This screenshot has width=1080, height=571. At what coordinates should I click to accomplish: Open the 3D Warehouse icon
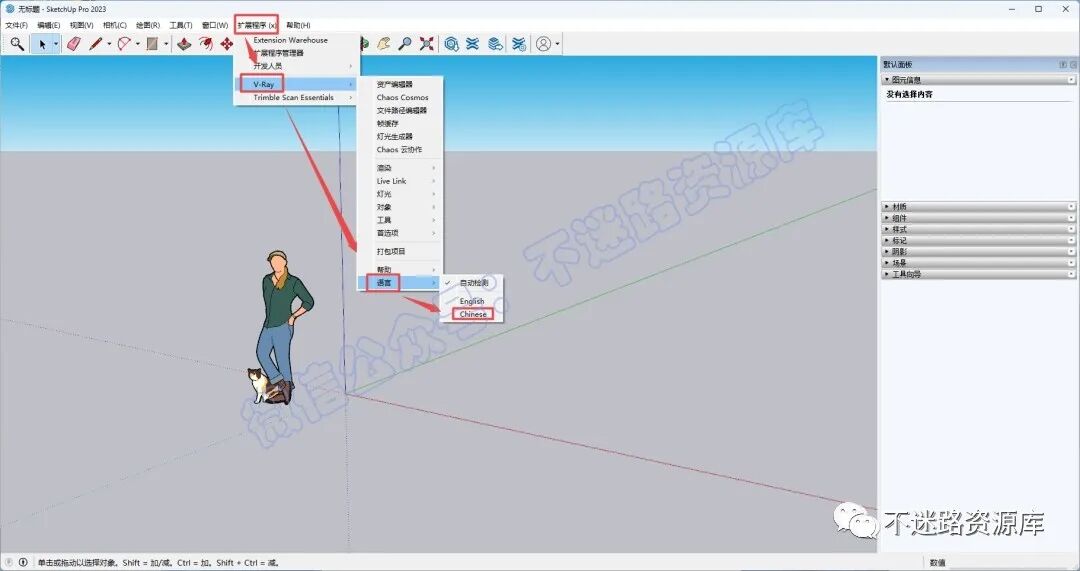coord(451,44)
